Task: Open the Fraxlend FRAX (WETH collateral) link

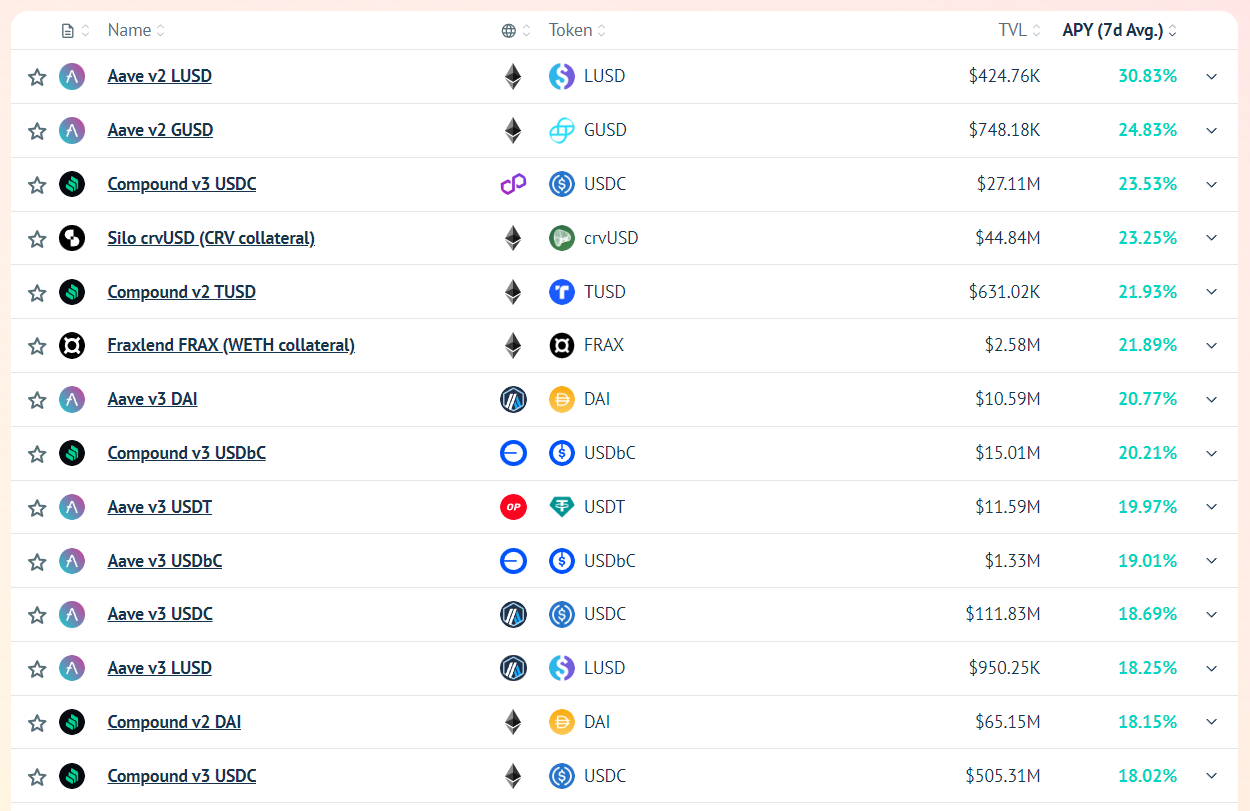Action: coord(231,345)
